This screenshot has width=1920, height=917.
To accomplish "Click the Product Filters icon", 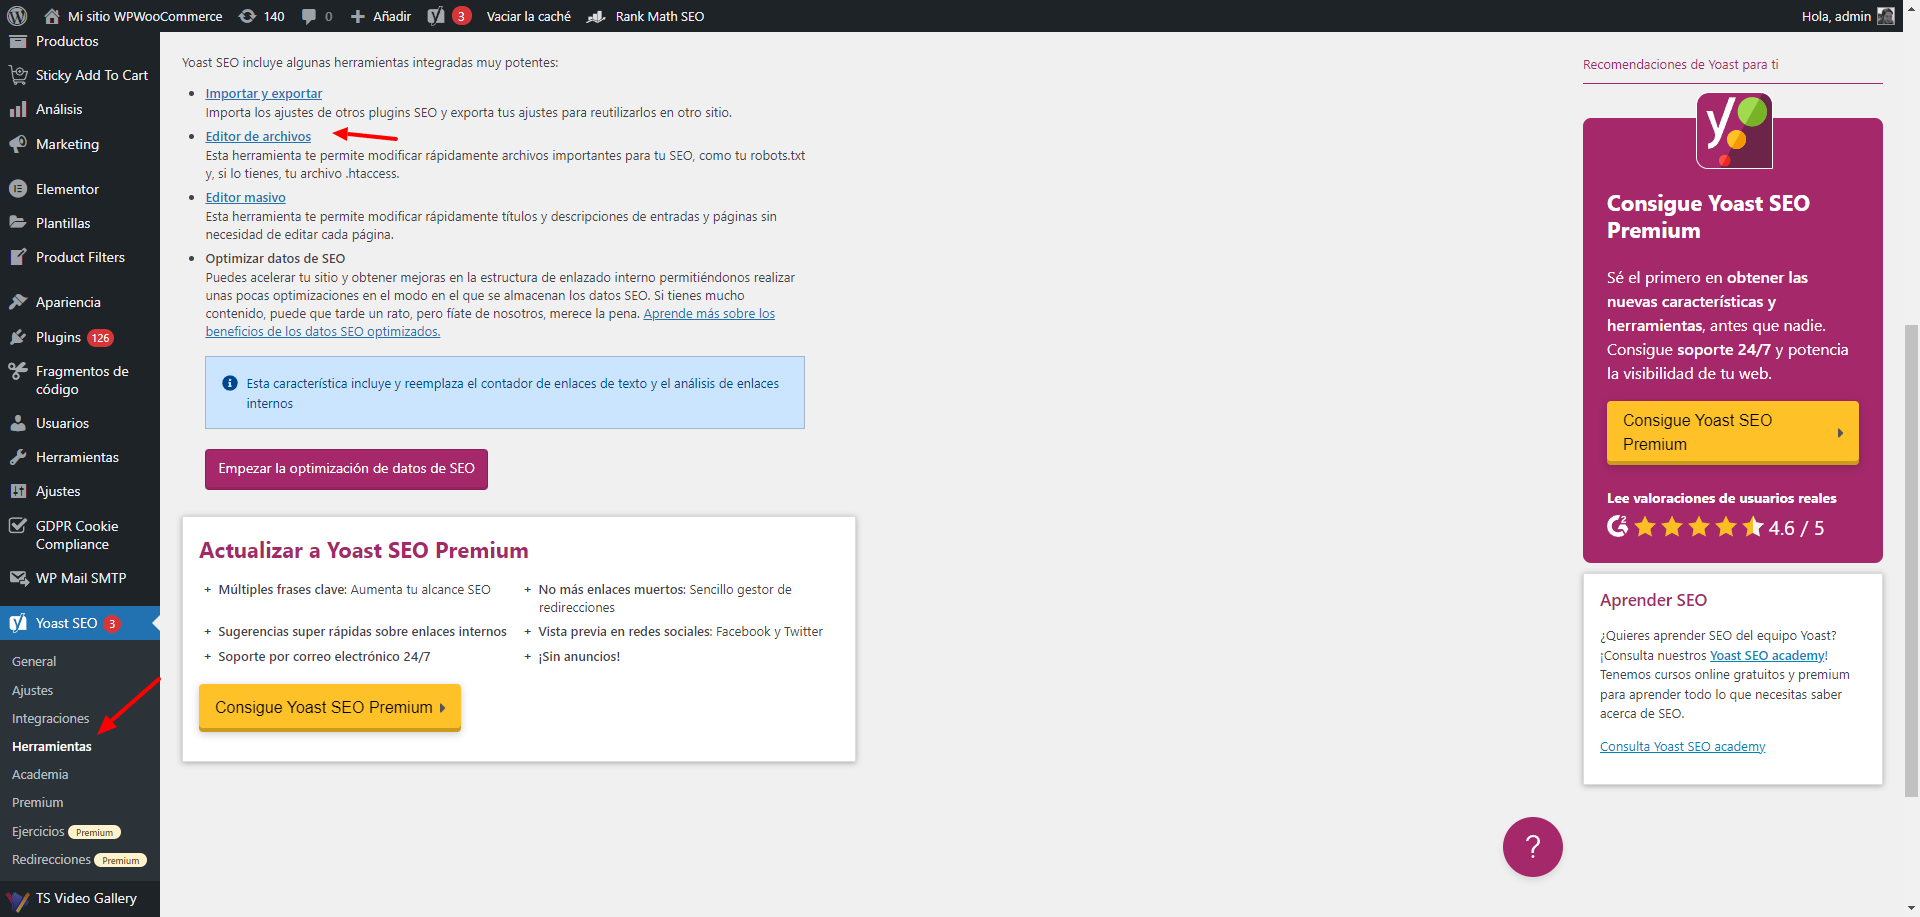I will coord(18,257).
